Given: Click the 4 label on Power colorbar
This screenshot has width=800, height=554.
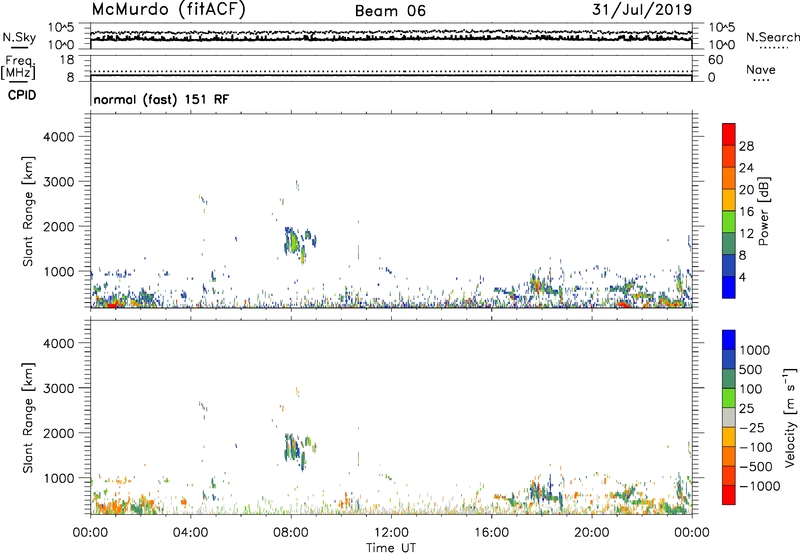Looking at the screenshot, I should (743, 277).
